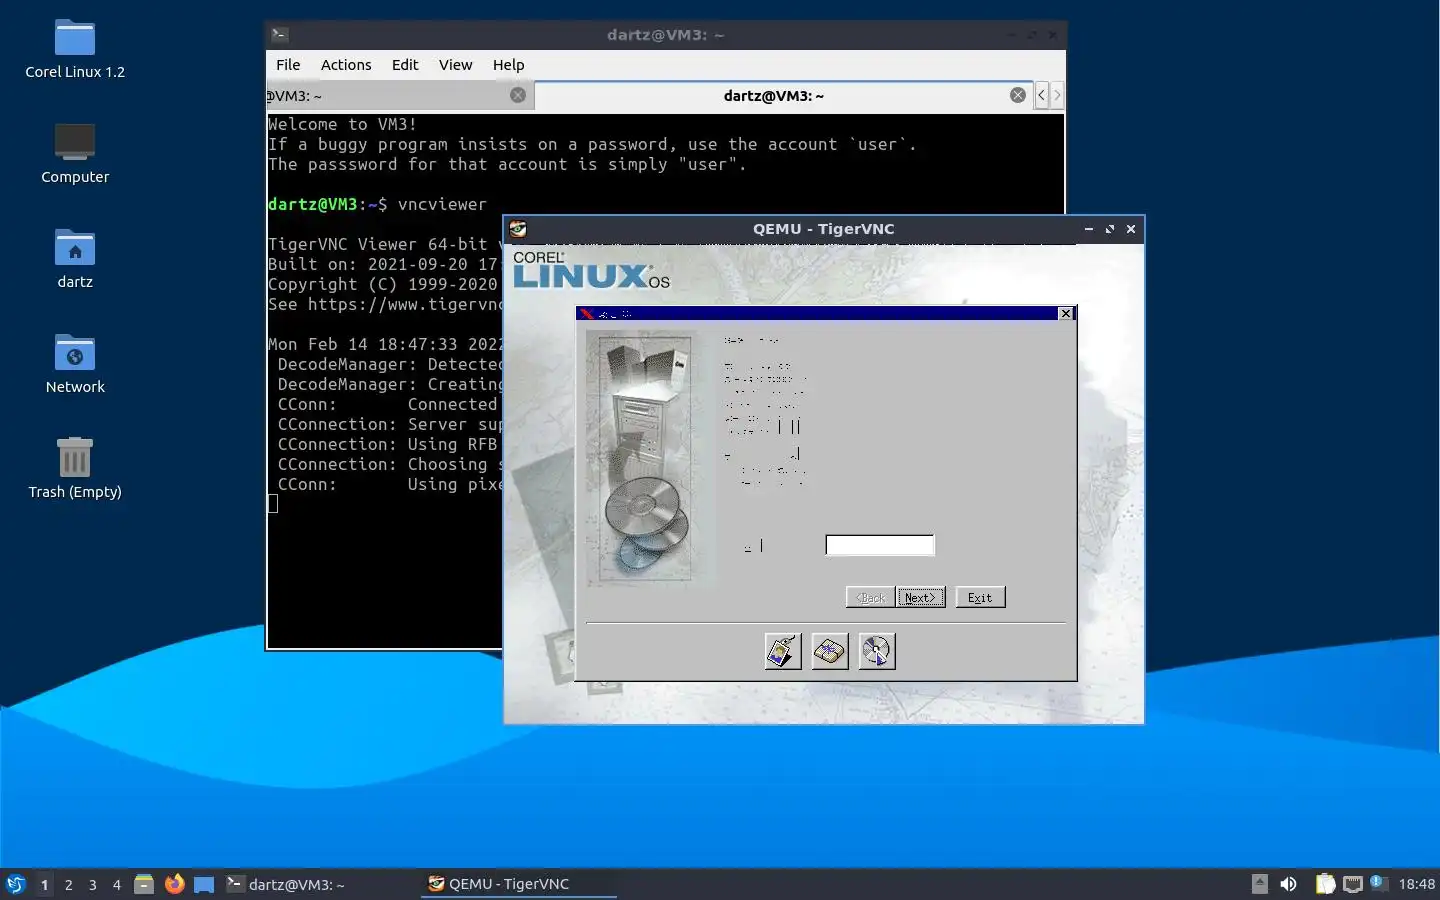Open the clipboard manager tray icon
1440x900 pixels.
(x=1325, y=884)
